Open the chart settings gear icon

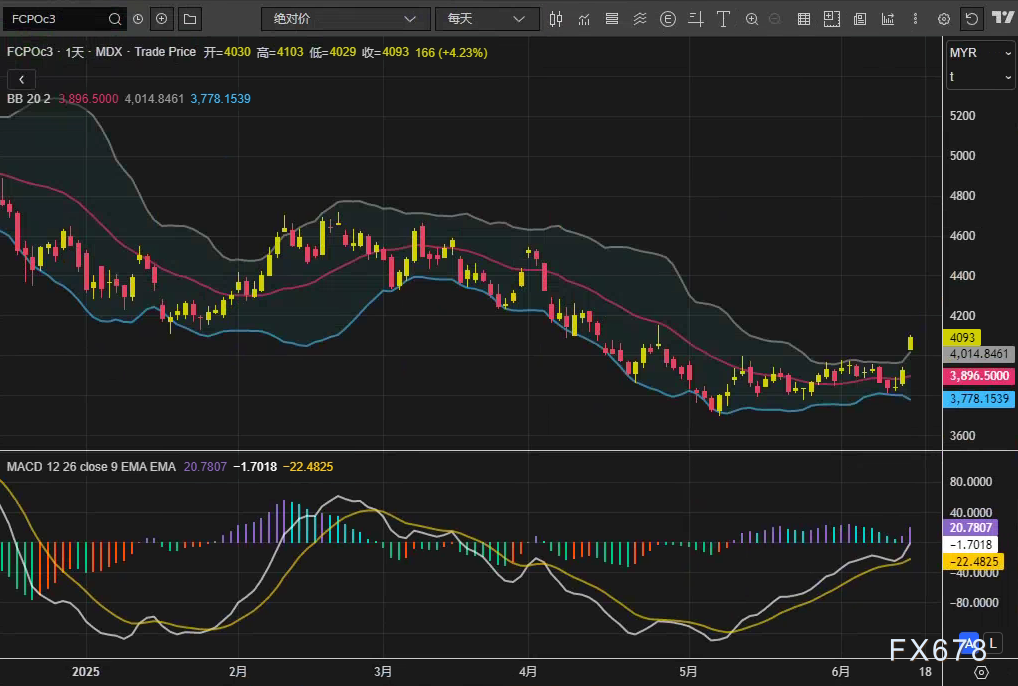pyautogui.click(x=942, y=19)
